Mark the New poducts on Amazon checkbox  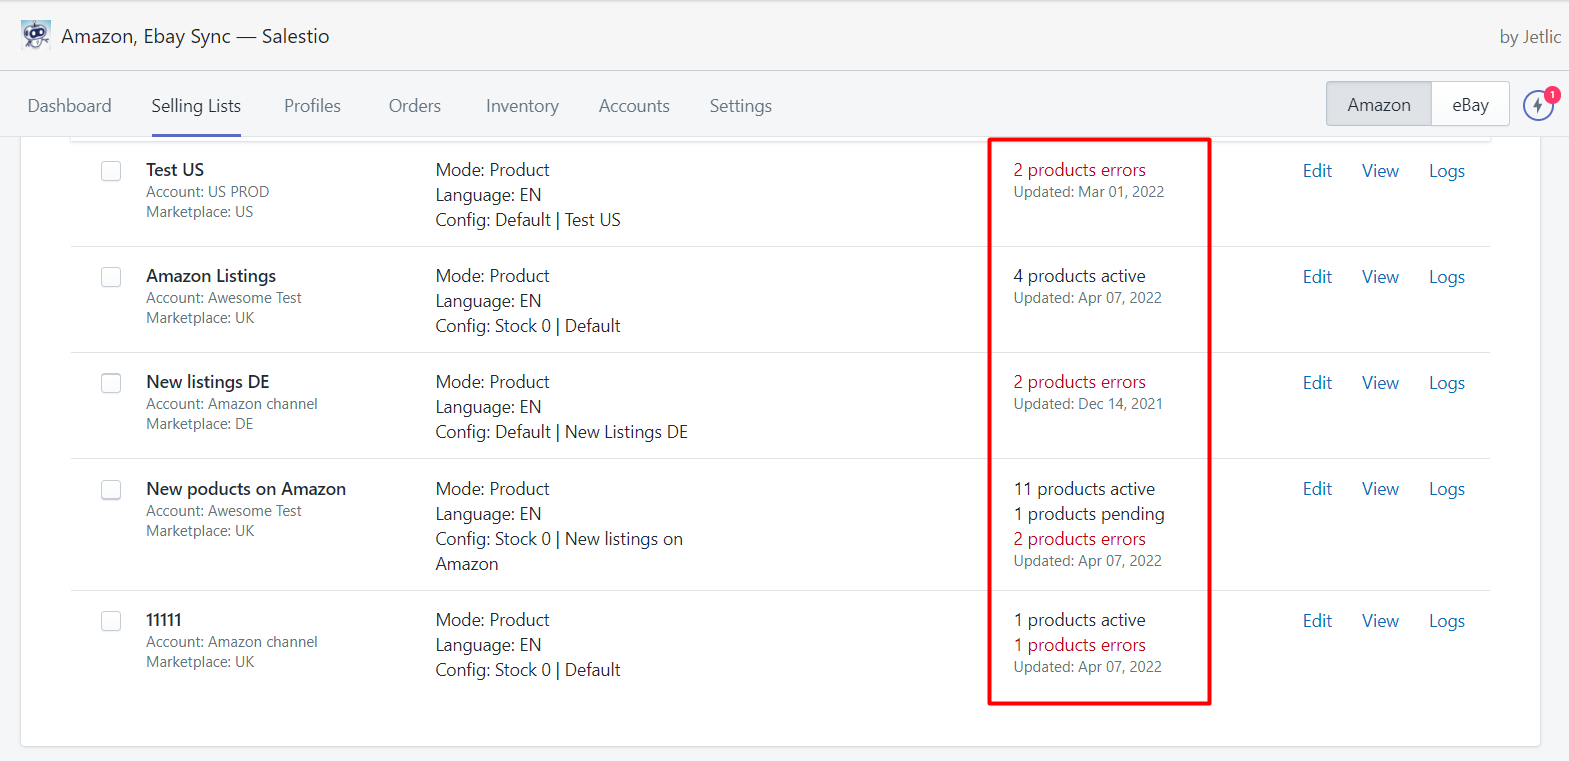pos(111,489)
